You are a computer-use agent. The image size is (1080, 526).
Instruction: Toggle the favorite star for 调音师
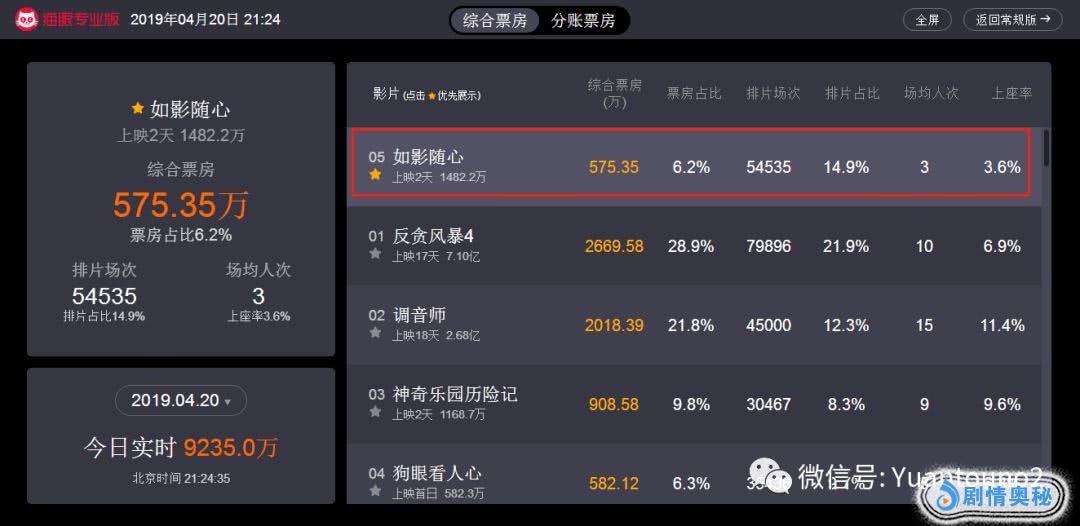(376, 333)
